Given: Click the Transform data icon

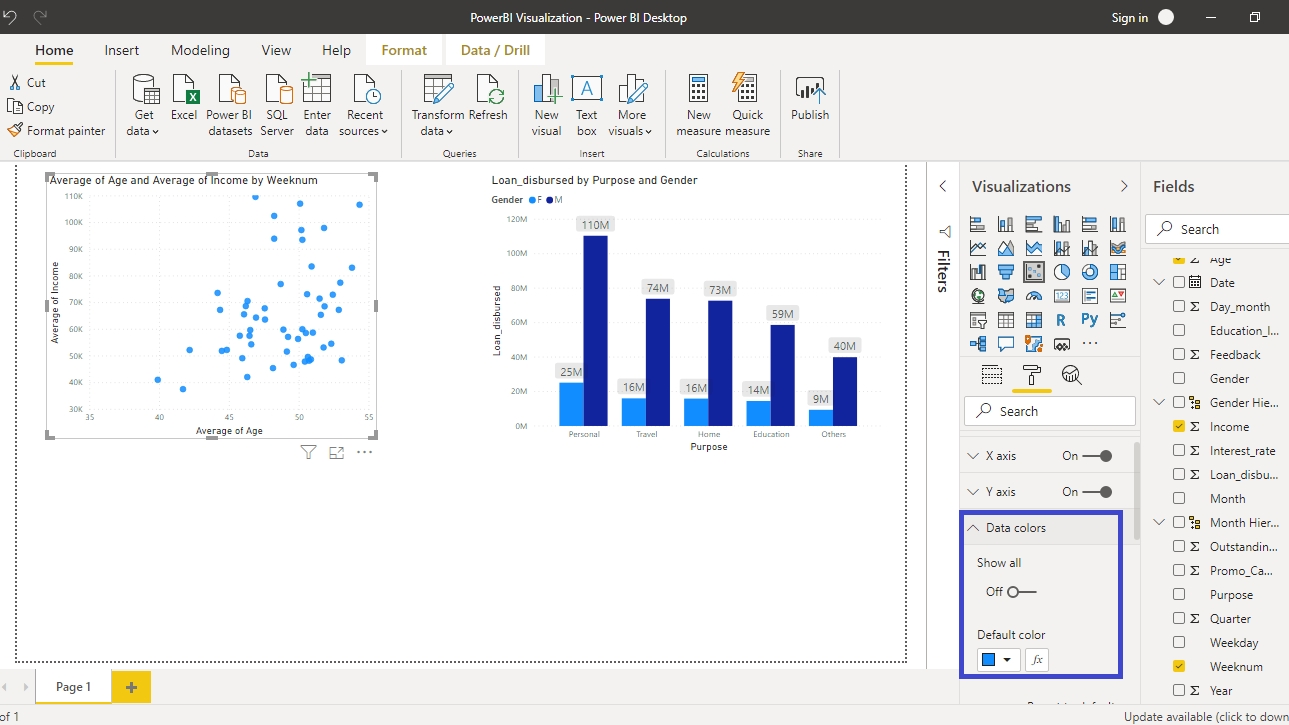Looking at the screenshot, I should click(x=437, y=91).
